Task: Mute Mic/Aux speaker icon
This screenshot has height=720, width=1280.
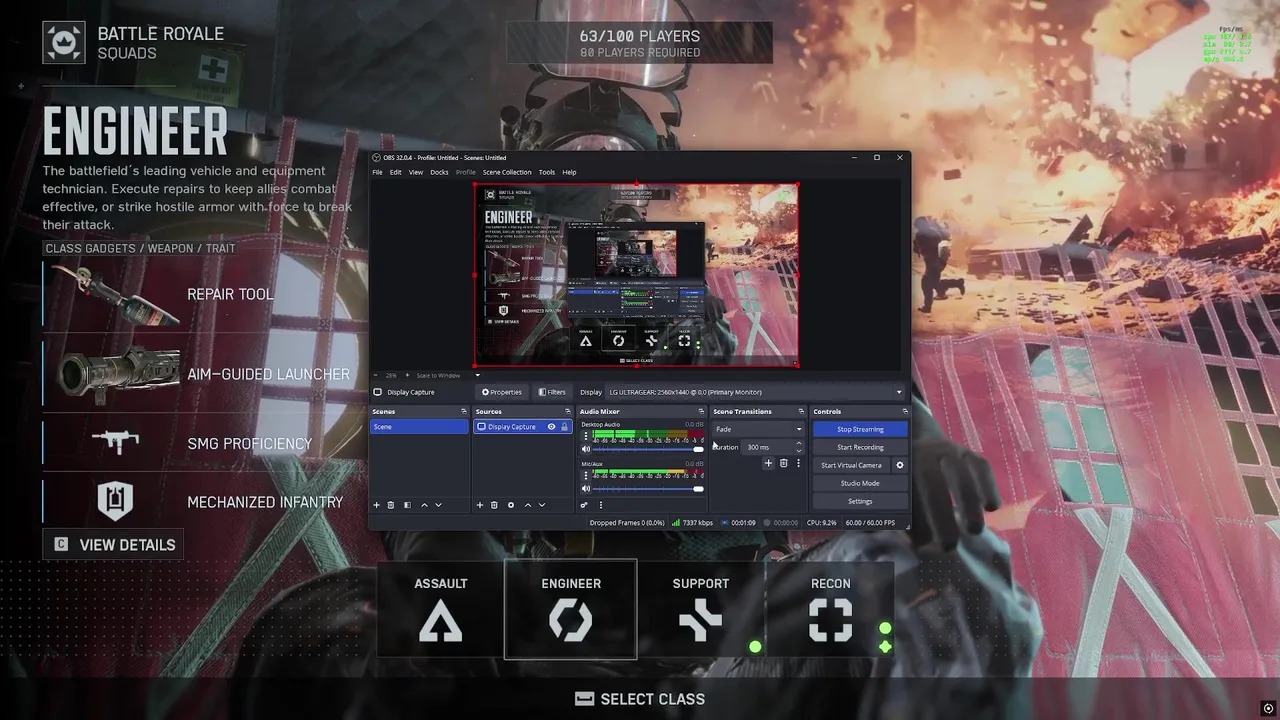Action: [x=586, y=489]
